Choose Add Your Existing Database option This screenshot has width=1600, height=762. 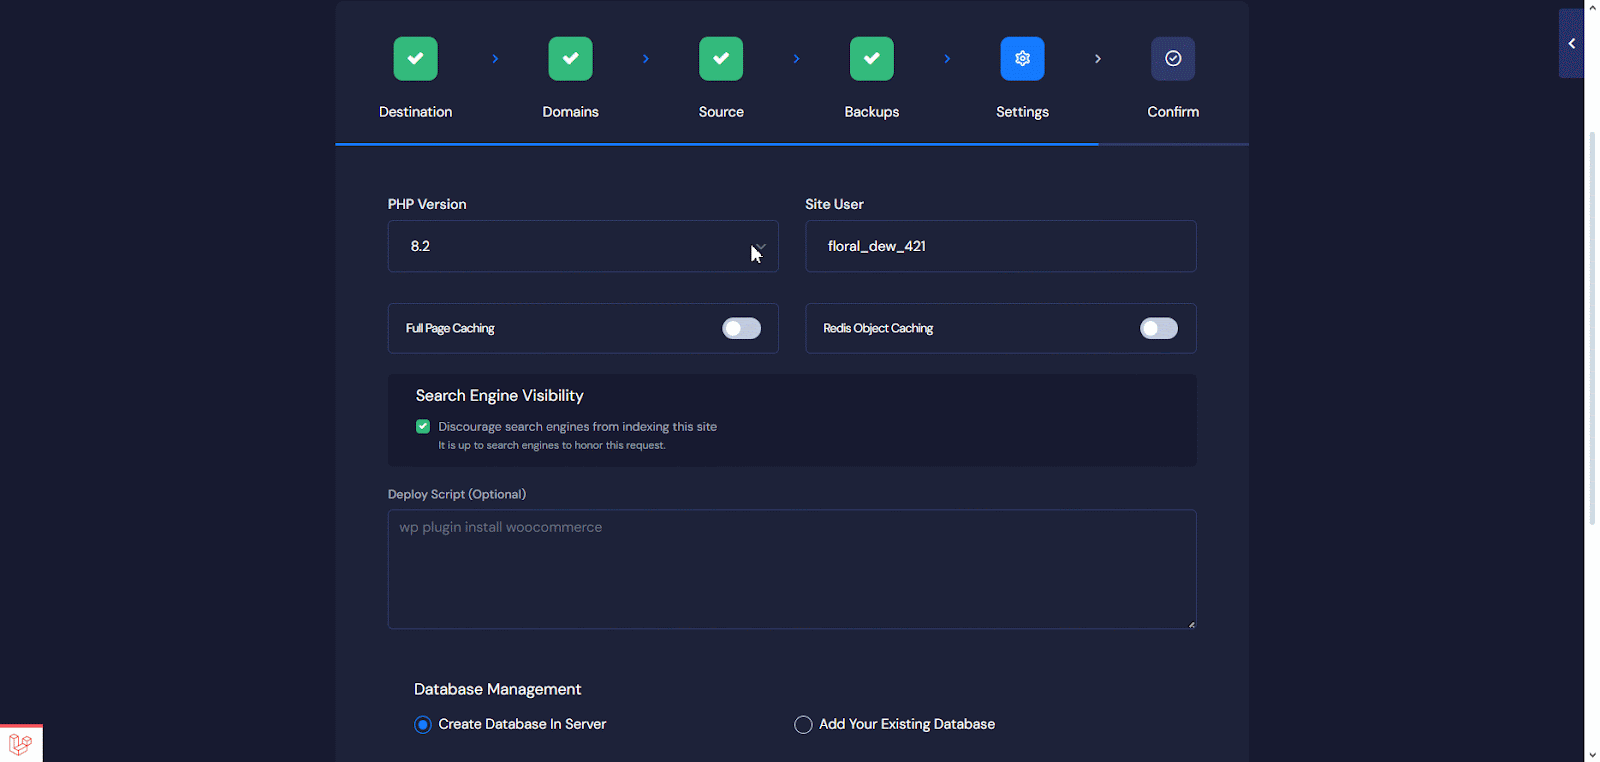pyautogui.click(x=803, y=725)
